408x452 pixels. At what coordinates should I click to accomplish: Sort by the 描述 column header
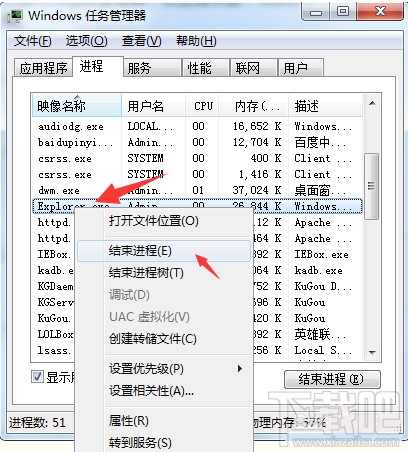[x=325, y=106]
